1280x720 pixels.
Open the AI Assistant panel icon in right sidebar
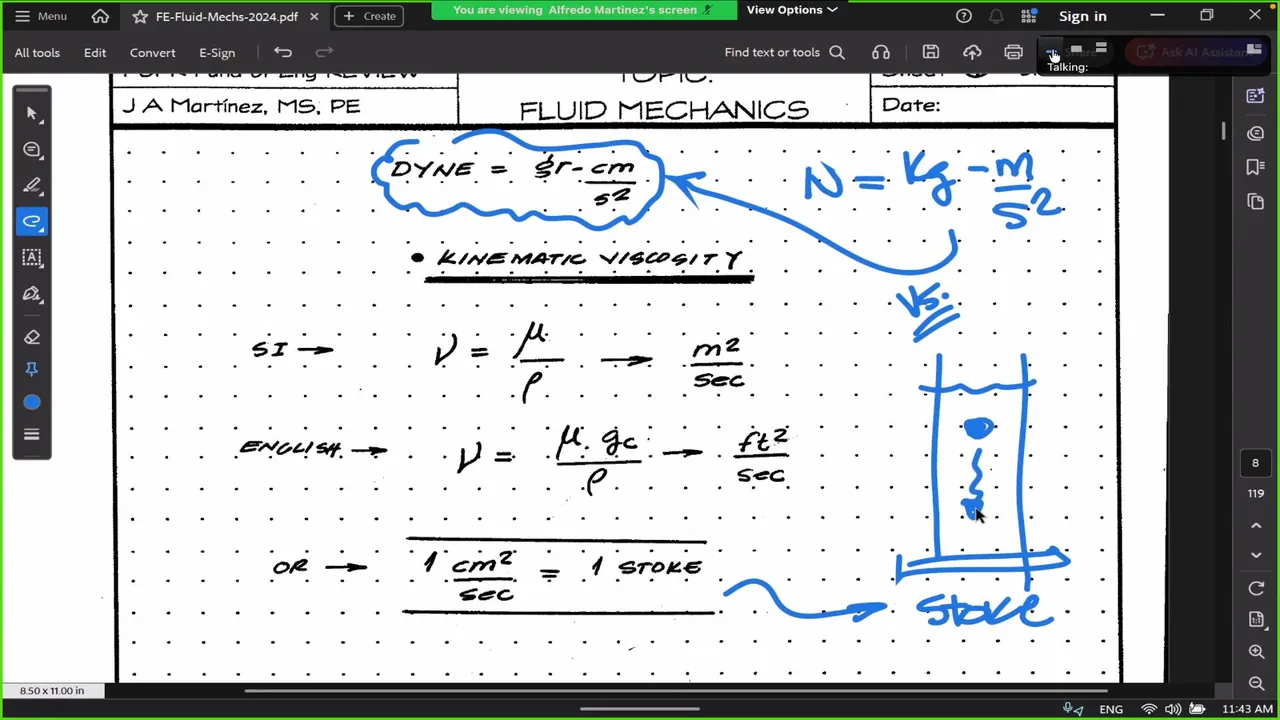click(1256, 96)
